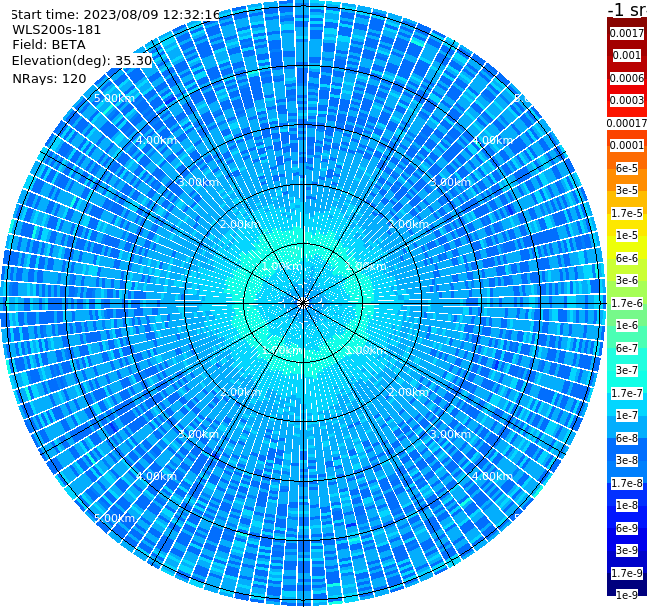Select the 6e-7 colorbar label
This screenshot has height=607, width=647.
click(x=627, y=348)
